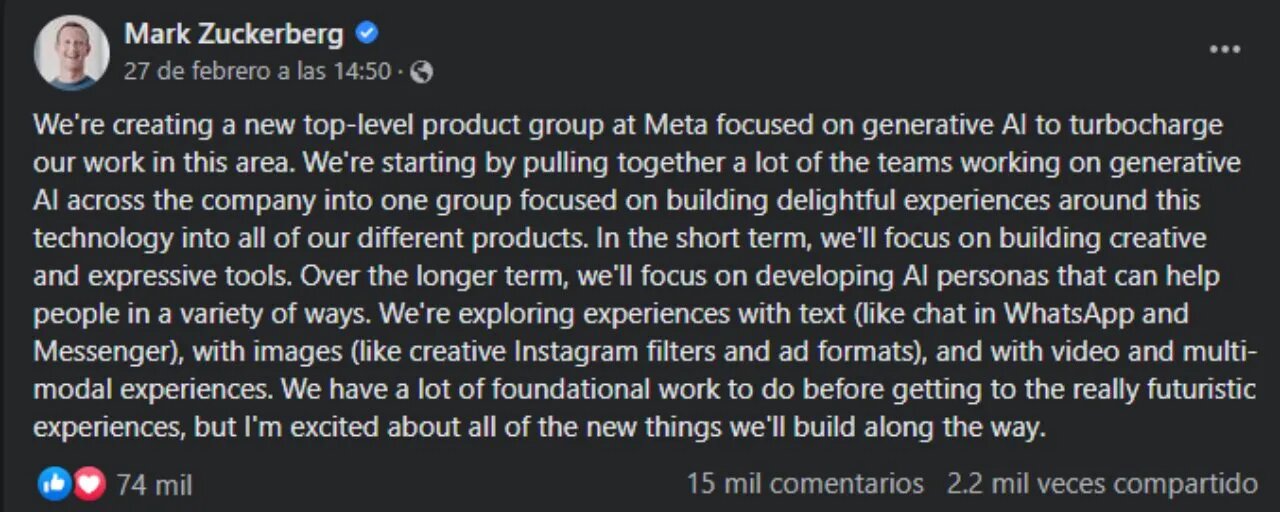Screen dimensions: 1280x512
Task: Open the 74 mil reactions list
Action: (x=154, y=486)
